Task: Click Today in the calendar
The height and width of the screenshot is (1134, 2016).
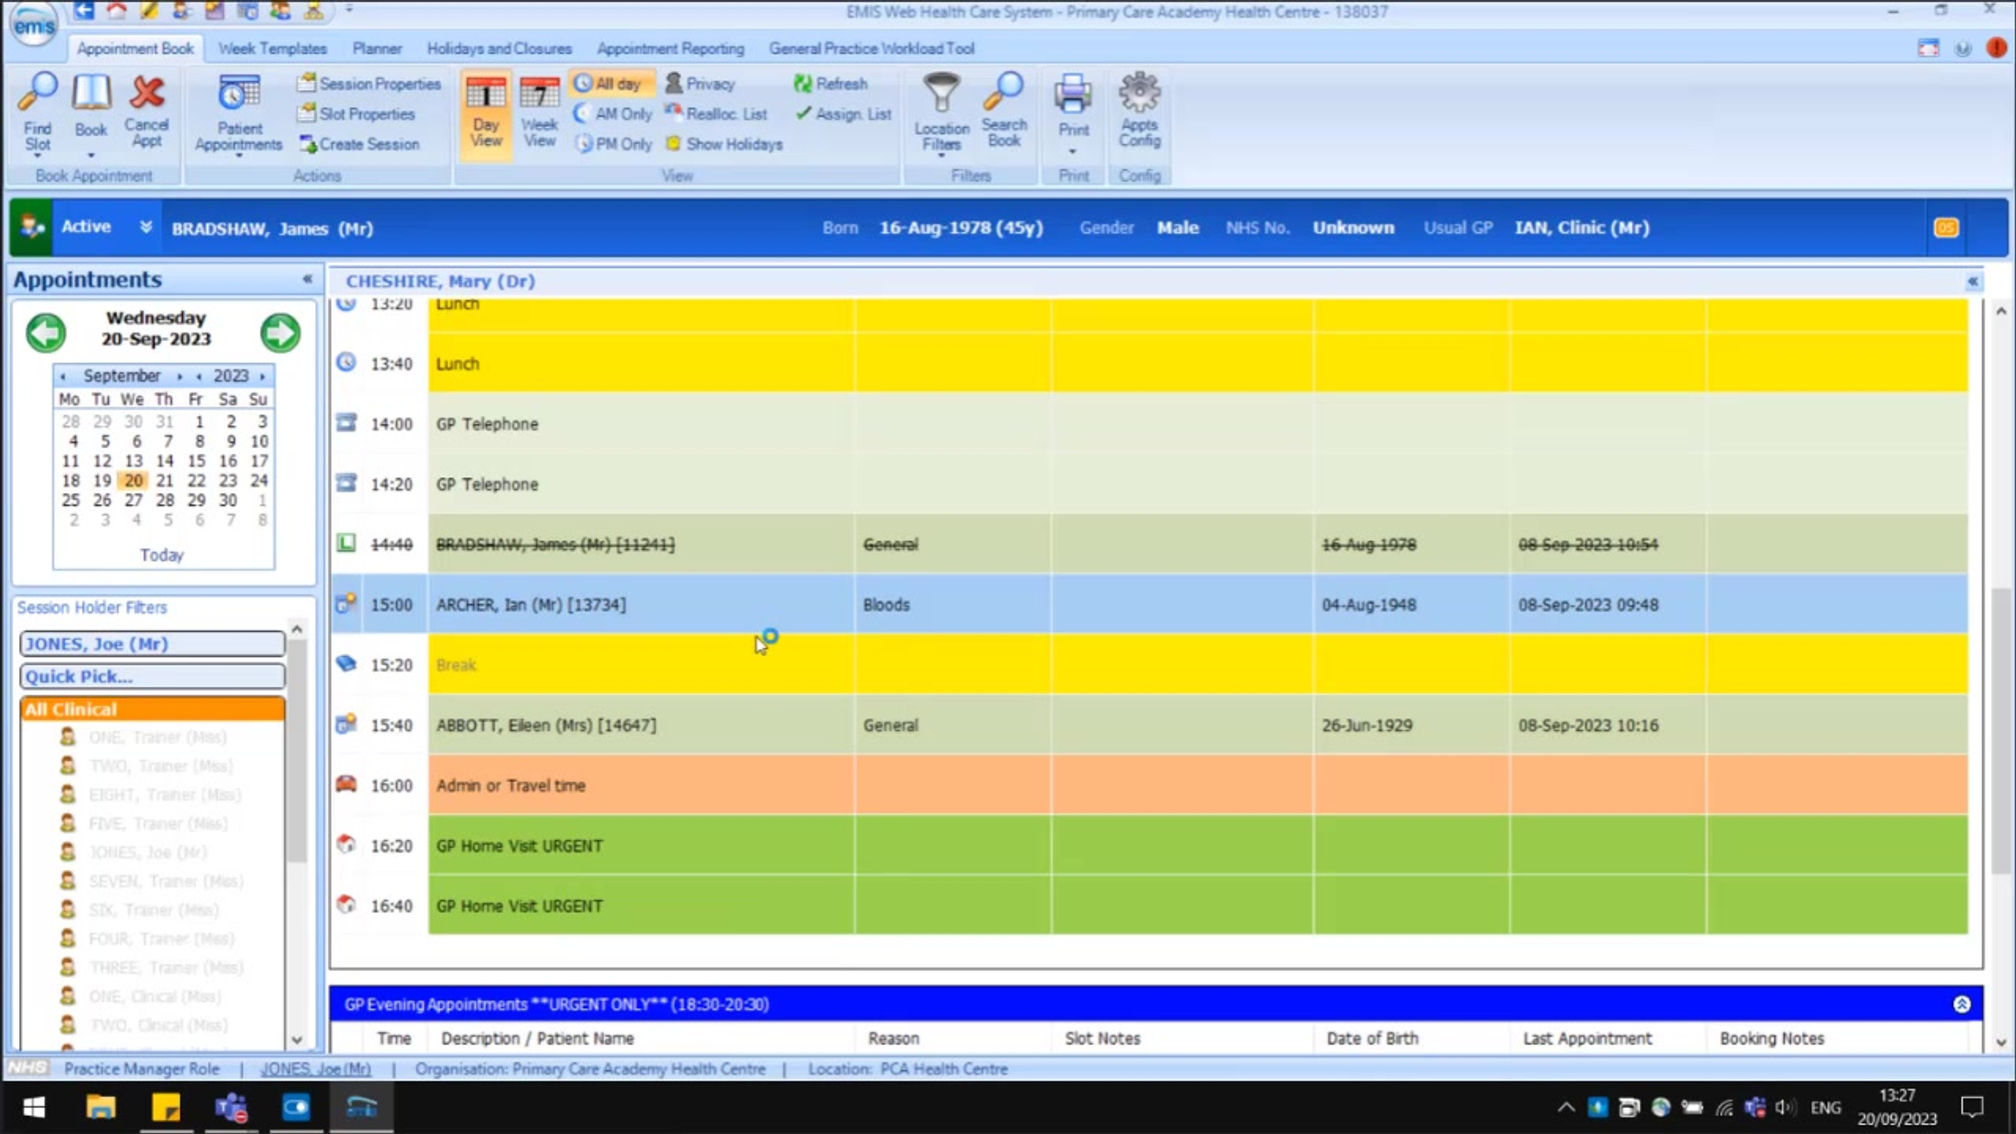Action: click(x=162, y=555)
